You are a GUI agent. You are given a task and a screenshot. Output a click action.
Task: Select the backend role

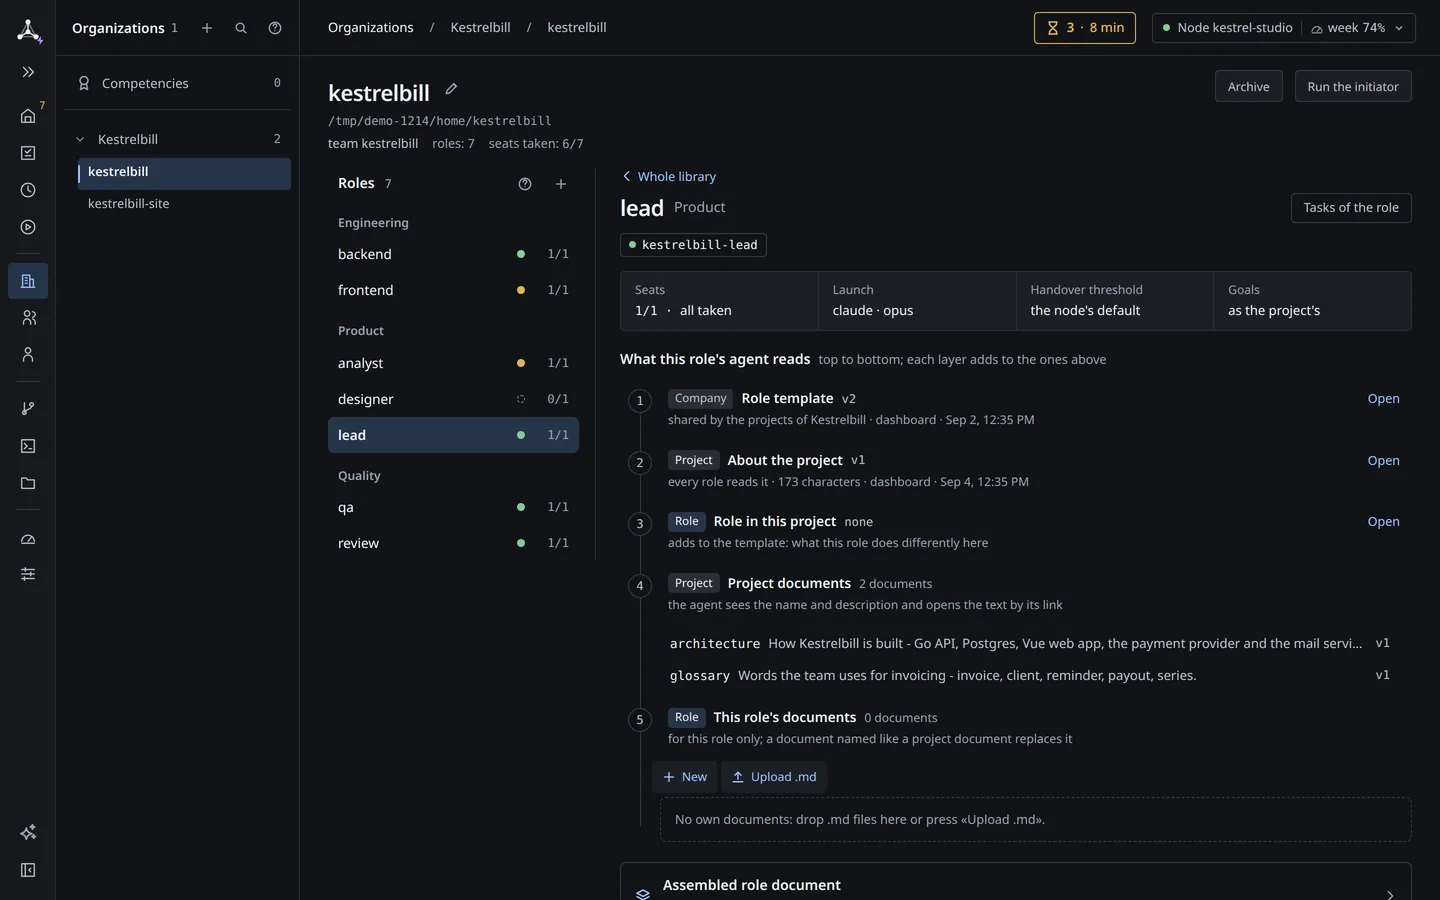click(453, 254)
